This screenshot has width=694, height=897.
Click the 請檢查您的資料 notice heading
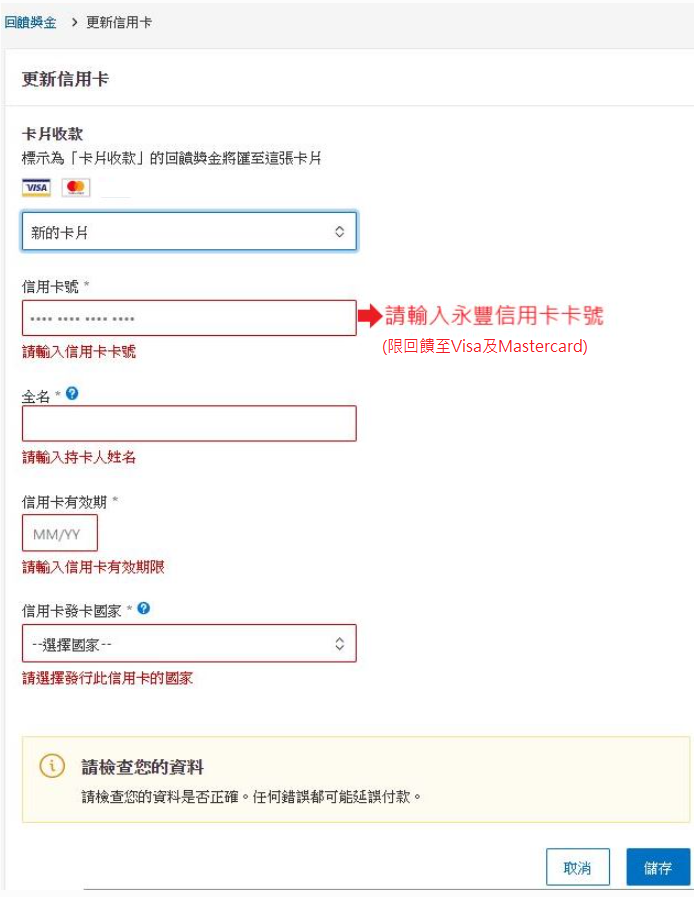143,767
